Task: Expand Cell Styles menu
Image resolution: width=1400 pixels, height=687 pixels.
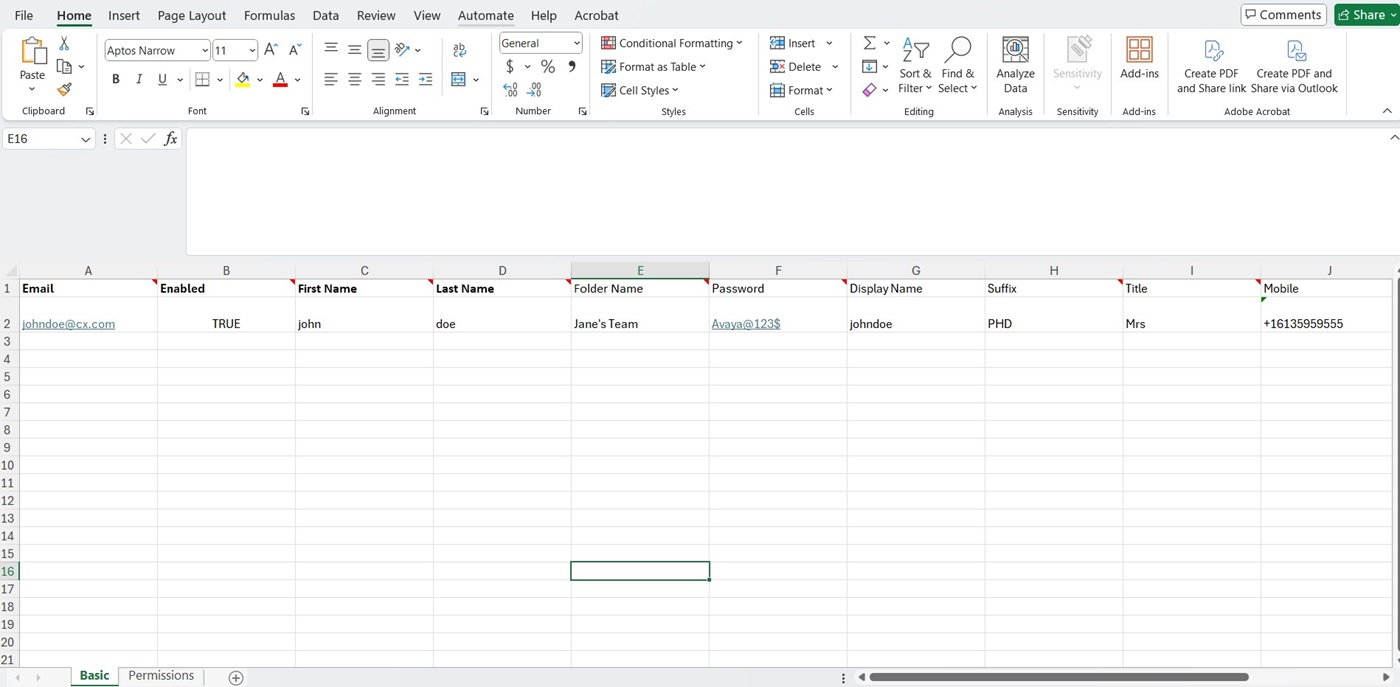Action: click(640, 90)
